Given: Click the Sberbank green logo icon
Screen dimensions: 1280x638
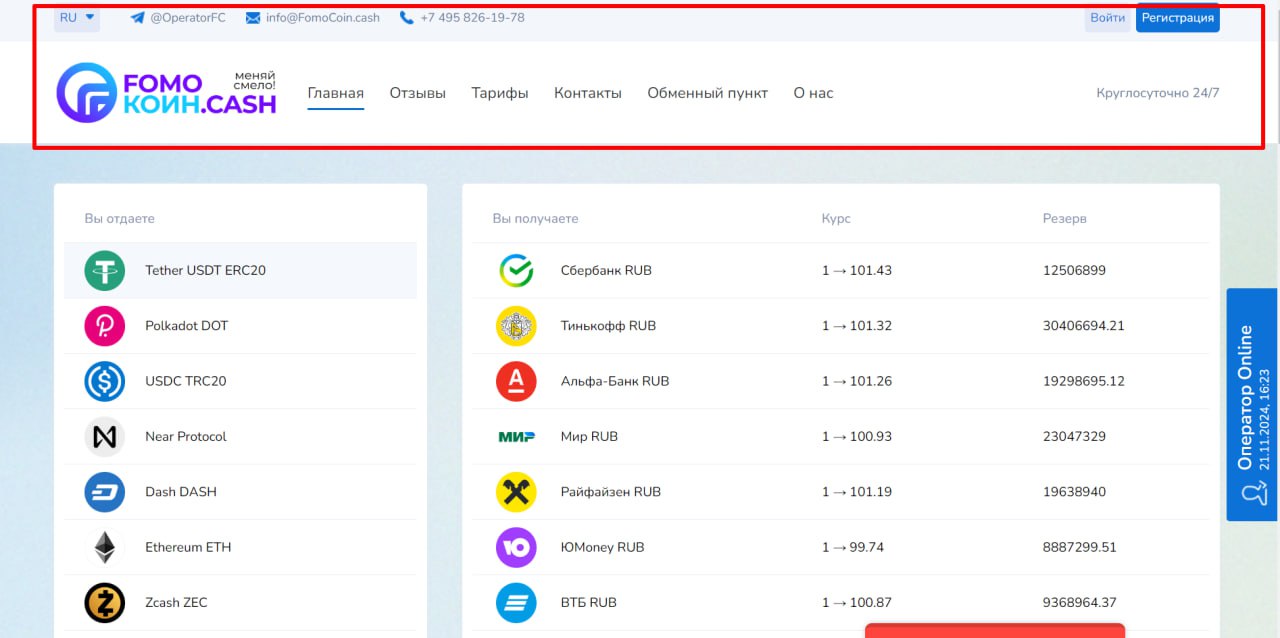Looking at the screenshot, I should pos(516,271).
